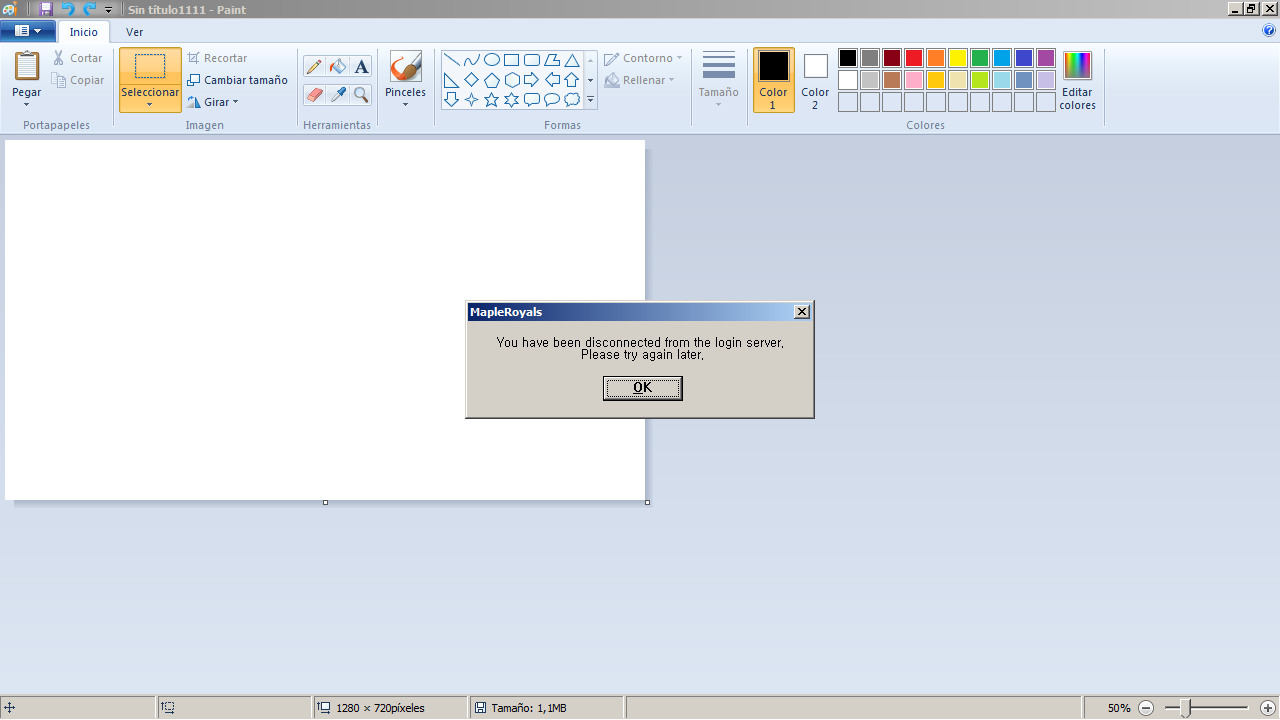Image resolution: width=1280 pixels, height=720 pixels.
Task: Choose the Five-point star shape
Action: click(491, 100)
